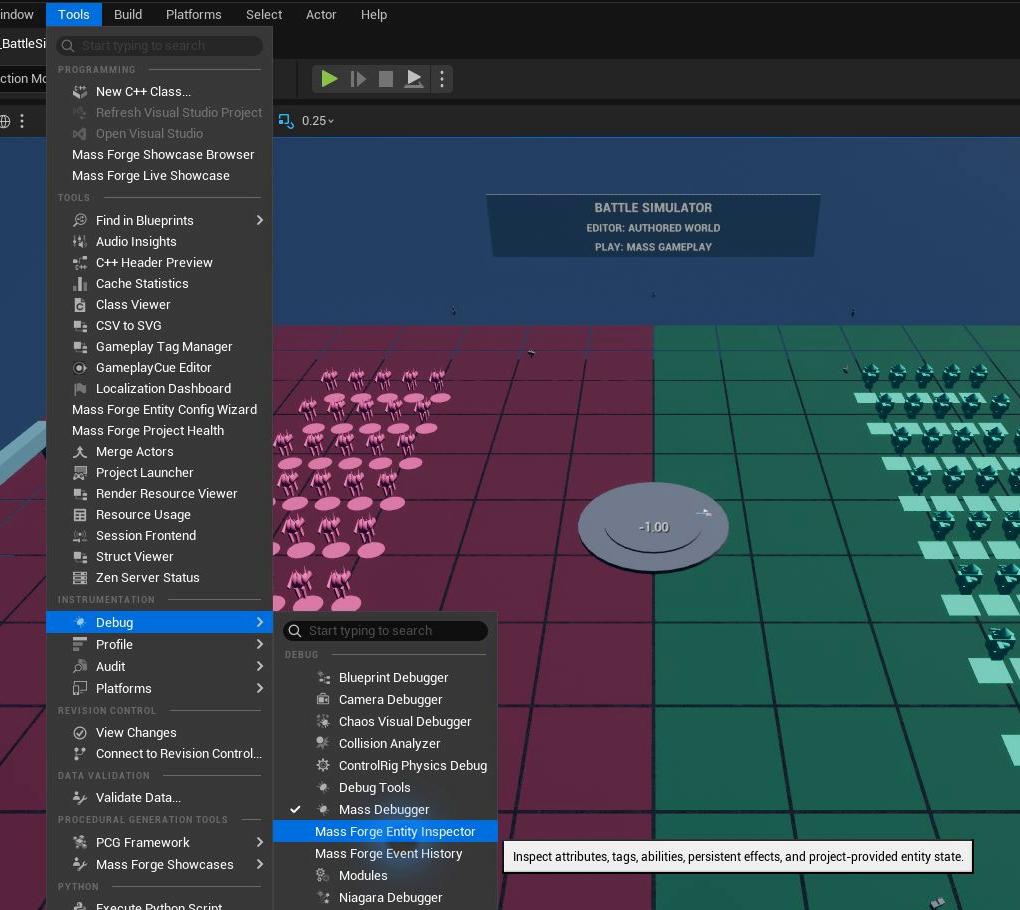Expand the Debug submenu arrow

pyautogui.click(x=260, y=622)
